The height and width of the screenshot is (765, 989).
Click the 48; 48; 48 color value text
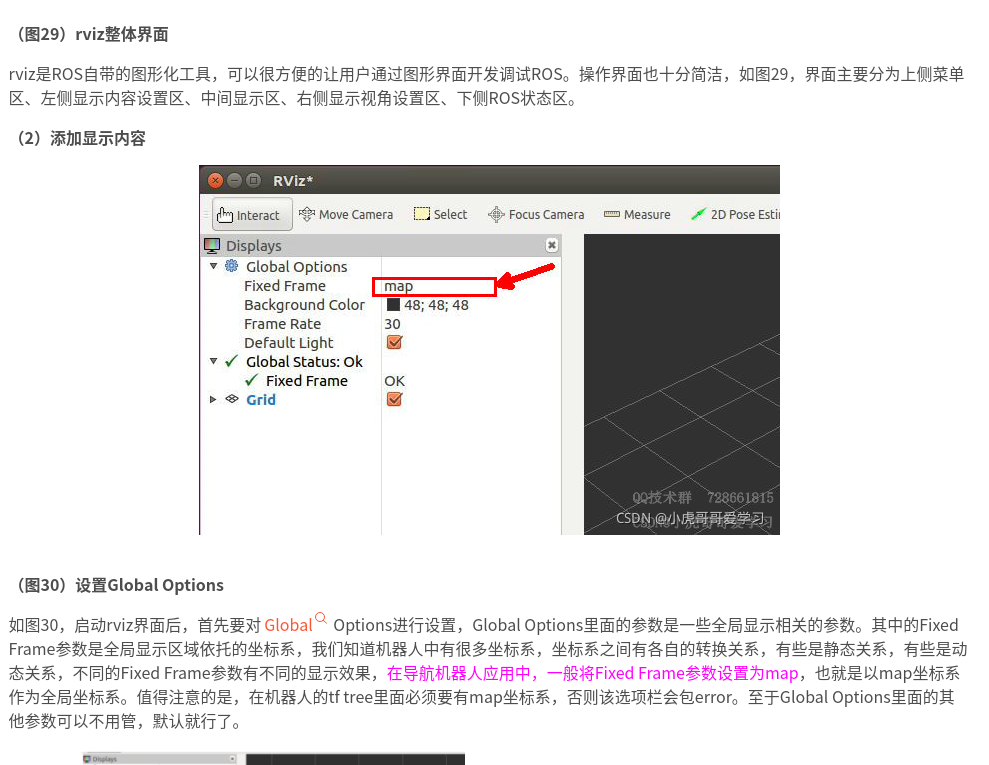[x=436, y=305]
